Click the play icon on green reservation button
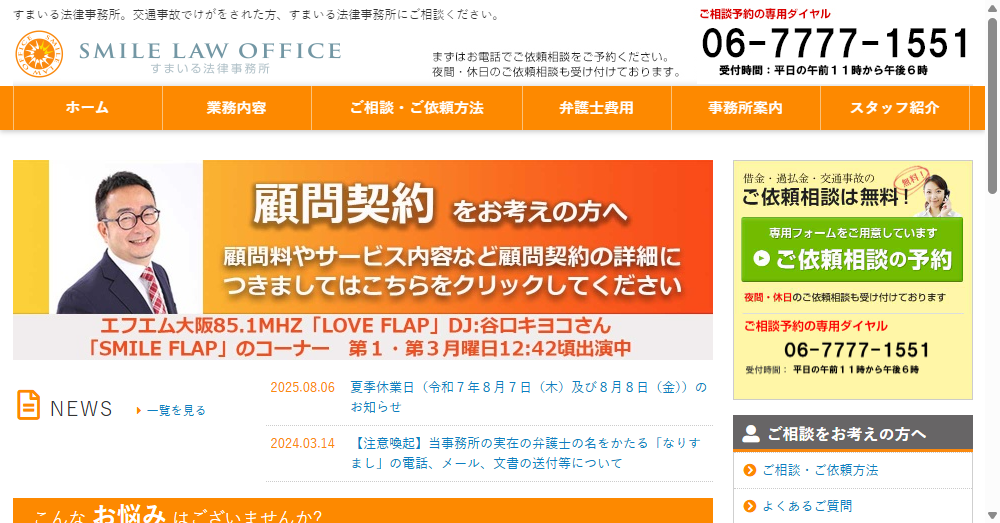 tap(762, 259)
